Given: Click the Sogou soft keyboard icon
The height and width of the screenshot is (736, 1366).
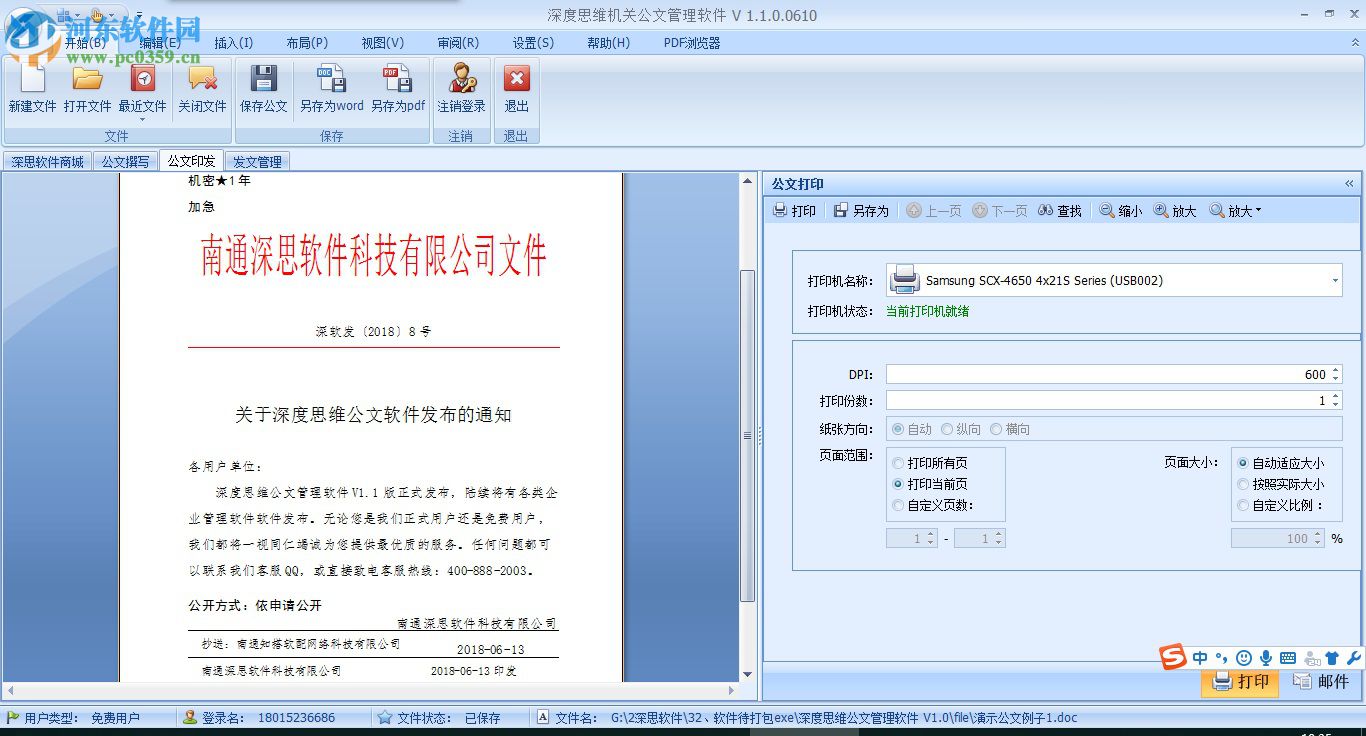Looking at the screenshot, I should click(1288, 658).
